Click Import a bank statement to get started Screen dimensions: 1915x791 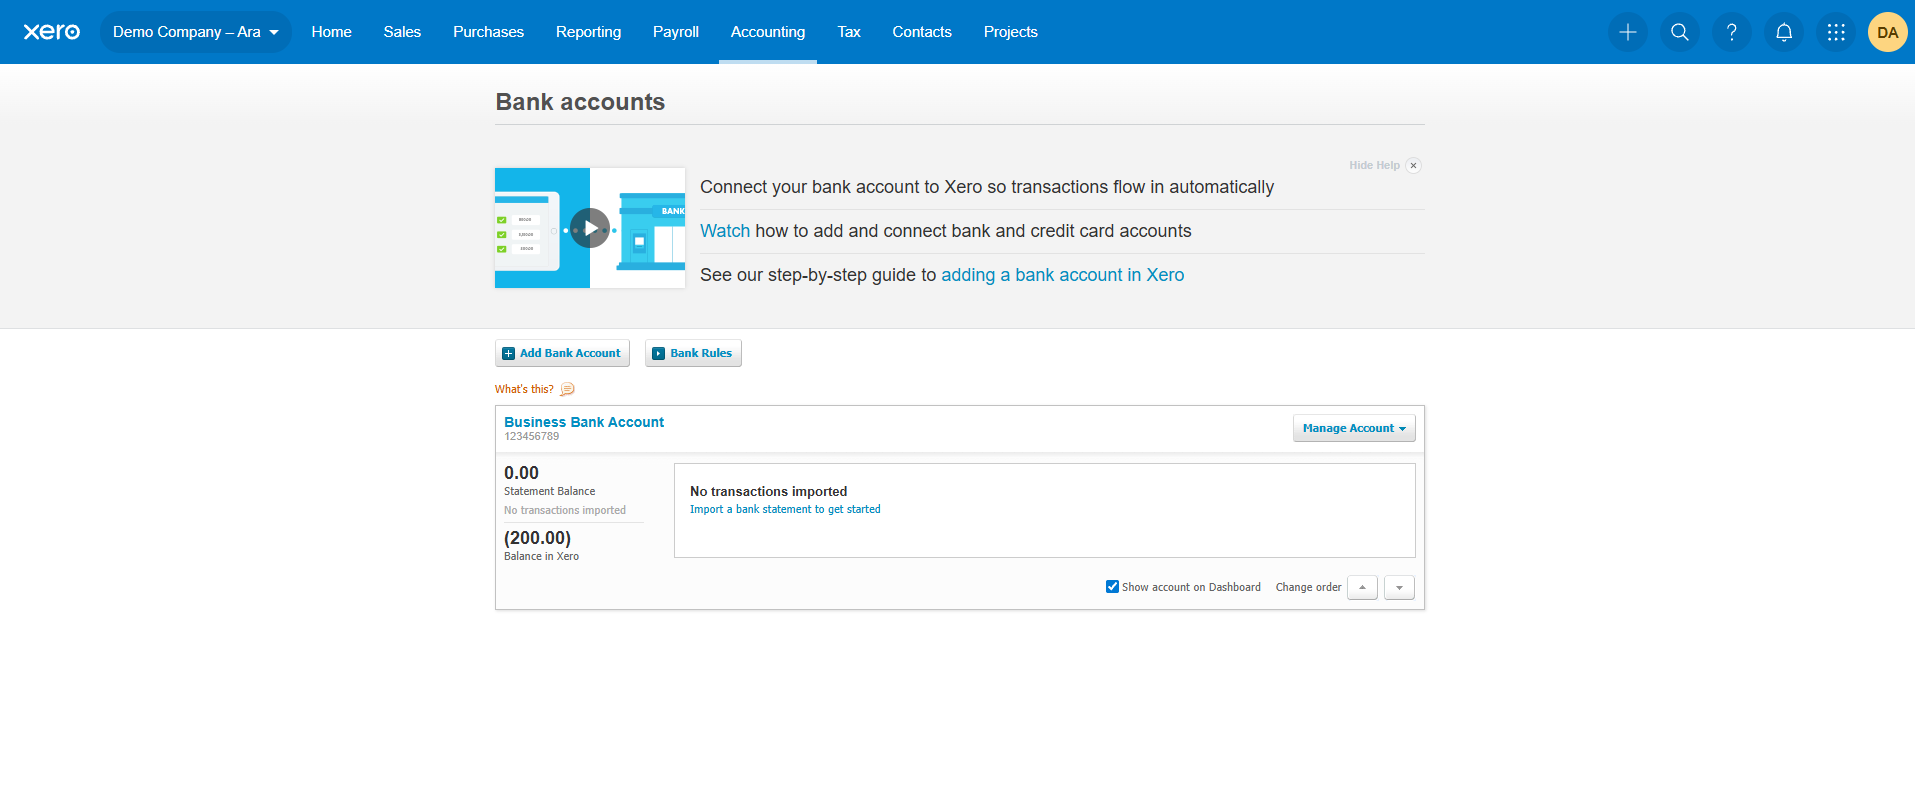tap(785, 509)
